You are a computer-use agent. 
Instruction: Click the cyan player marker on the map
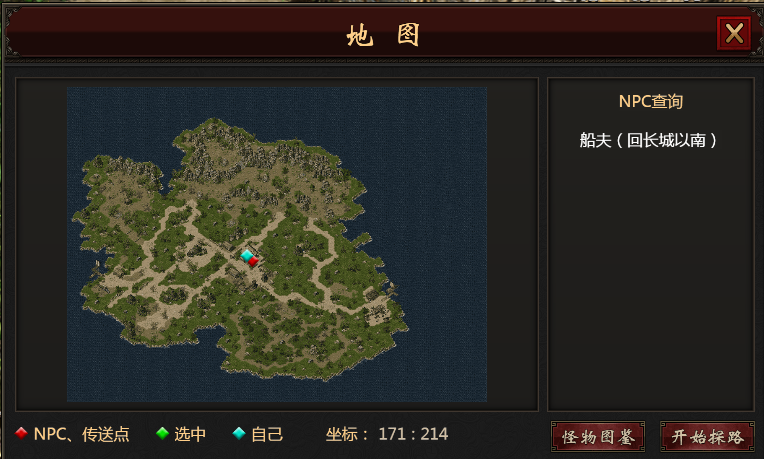pyautogui.click(x=247, y=255)
